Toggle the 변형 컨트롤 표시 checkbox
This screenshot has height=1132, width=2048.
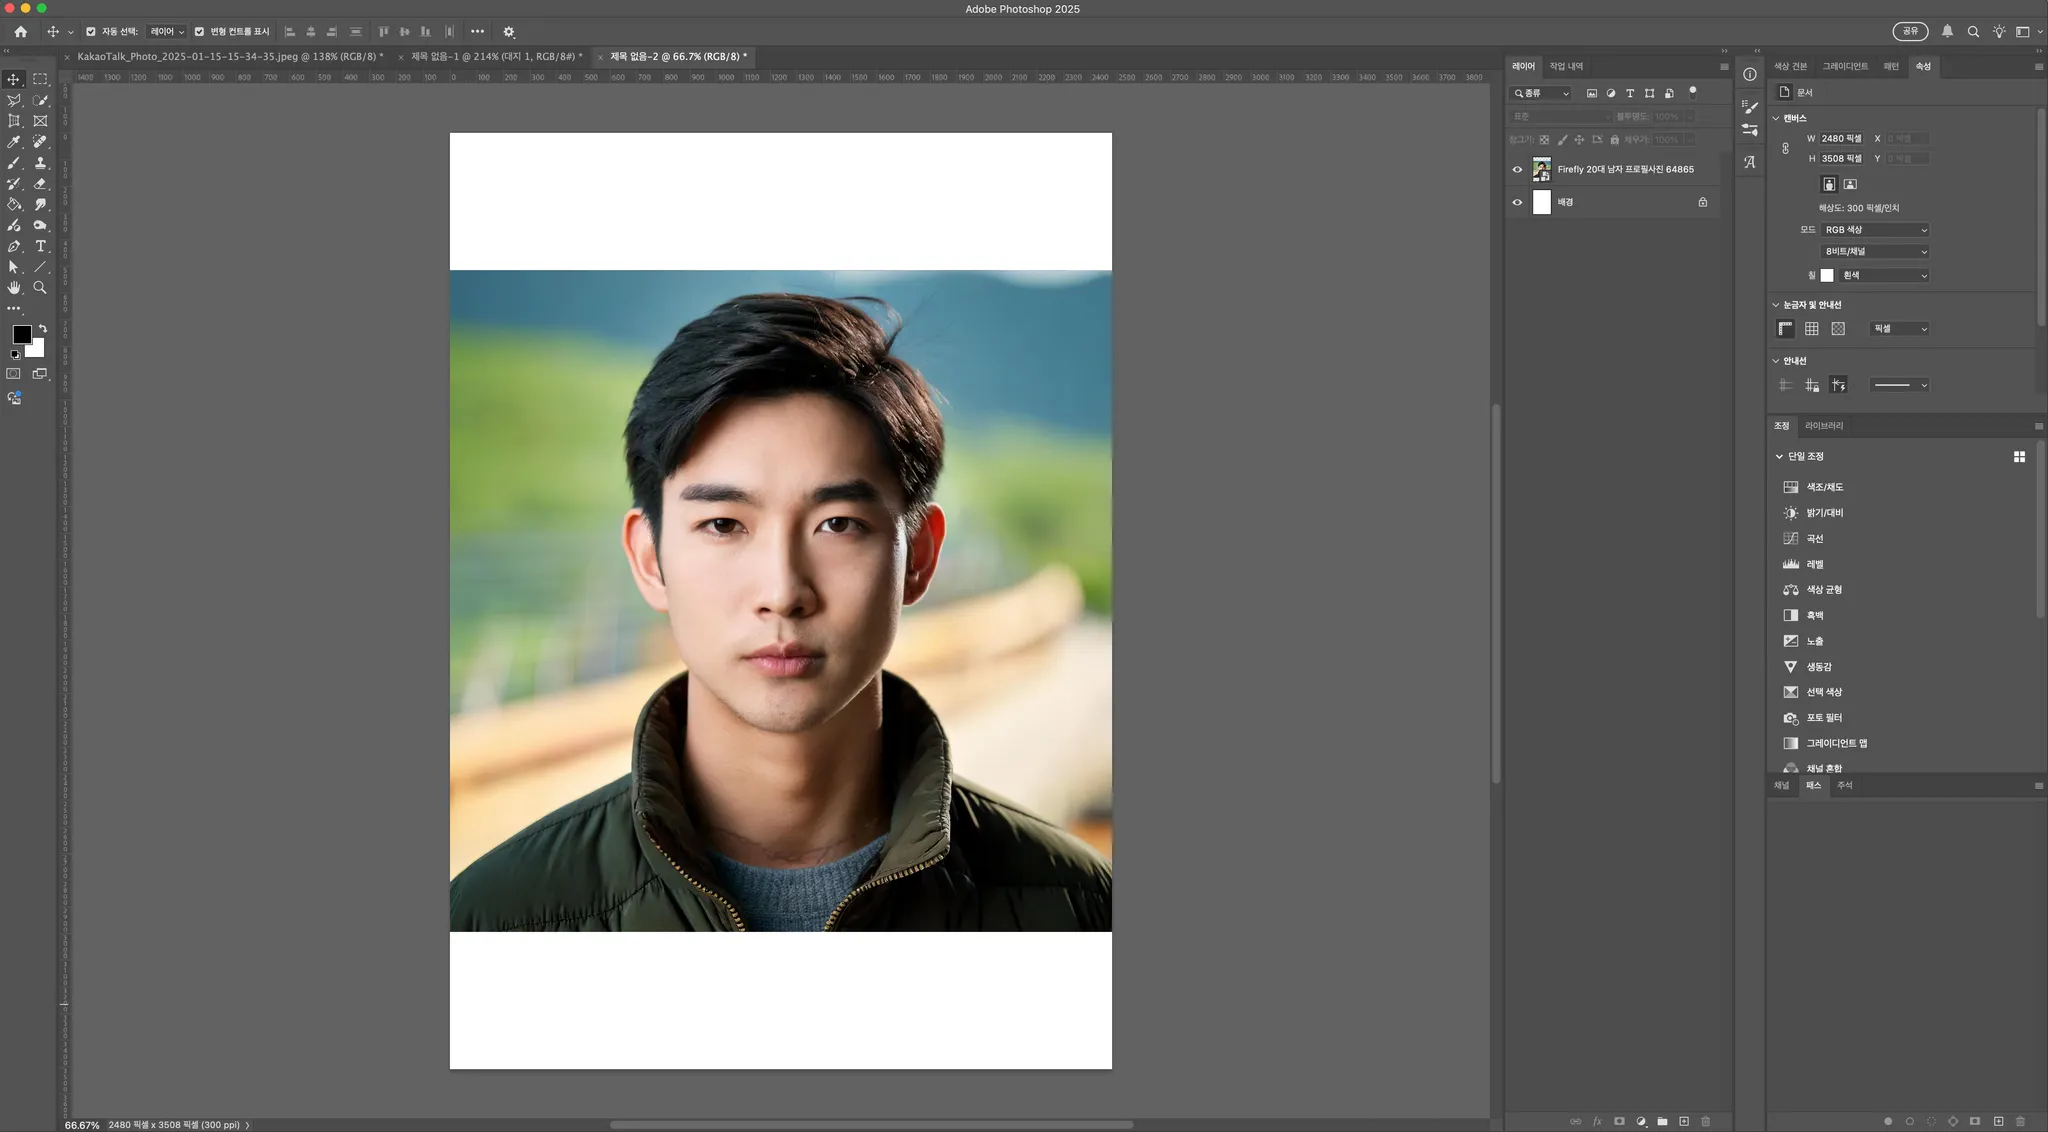tap(199, 32)
